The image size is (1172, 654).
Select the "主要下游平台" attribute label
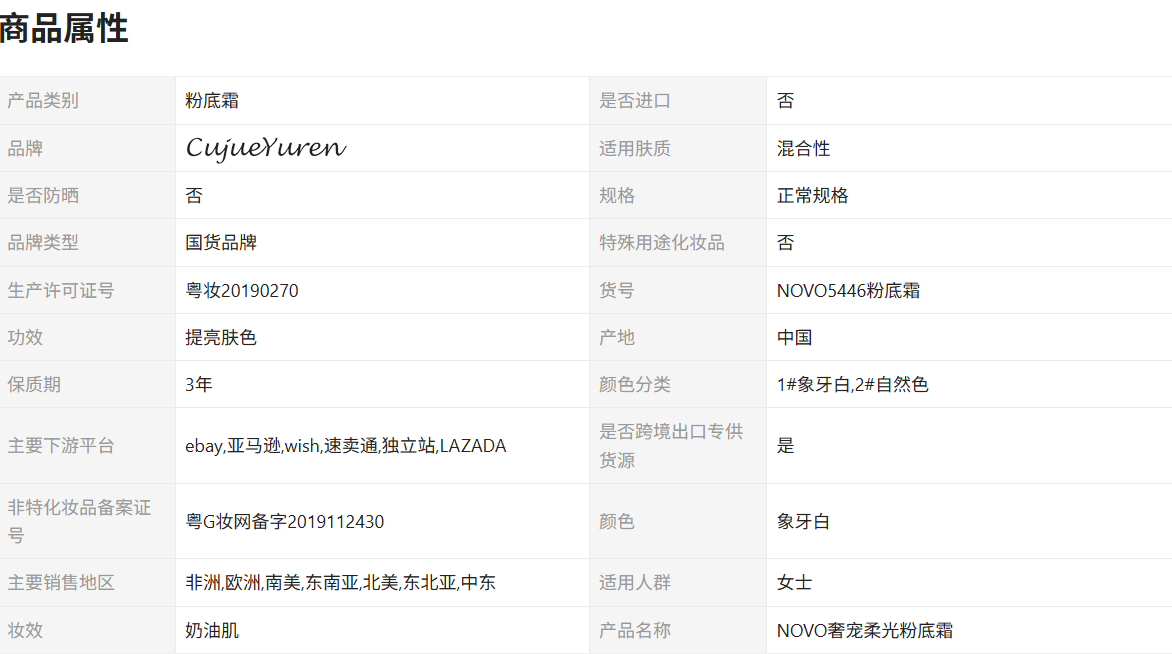(61, 446)
